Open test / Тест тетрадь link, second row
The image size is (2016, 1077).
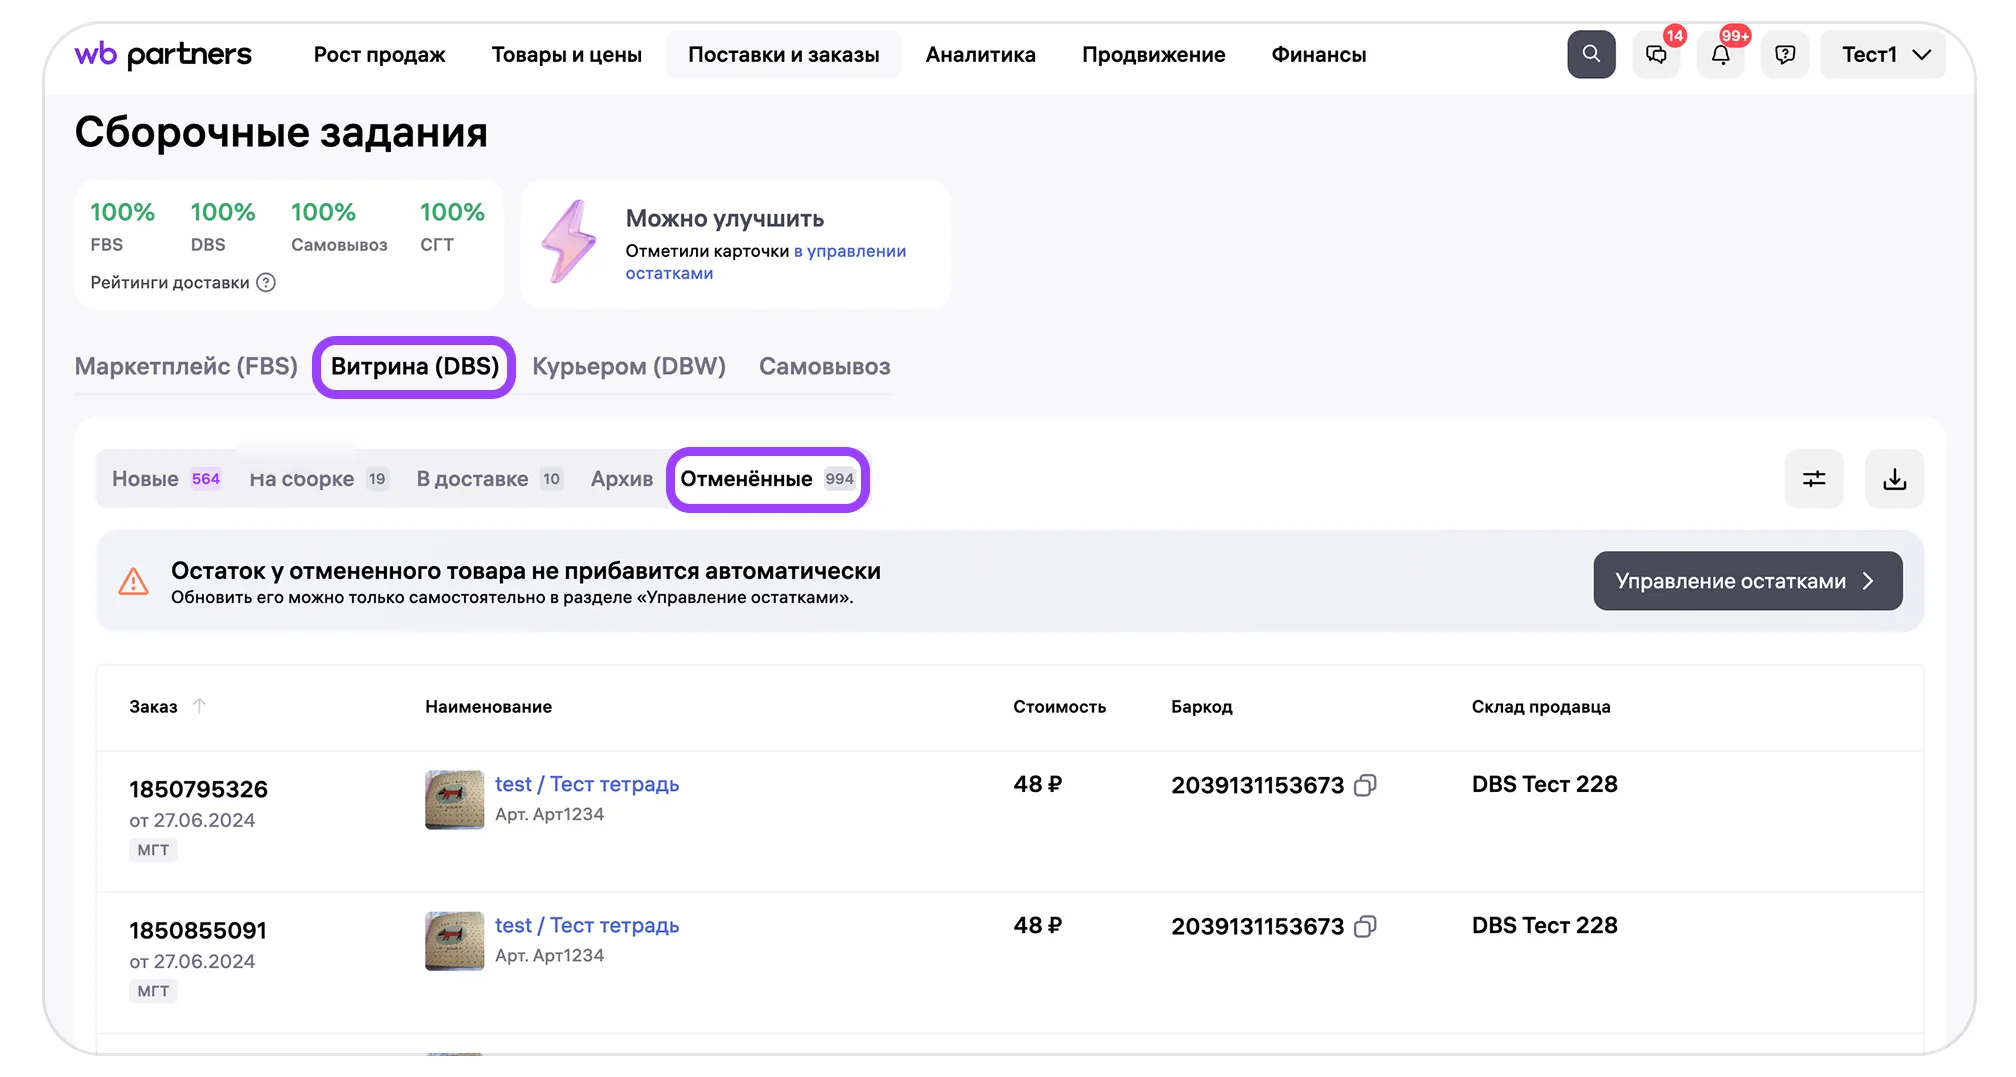(586, 926)
